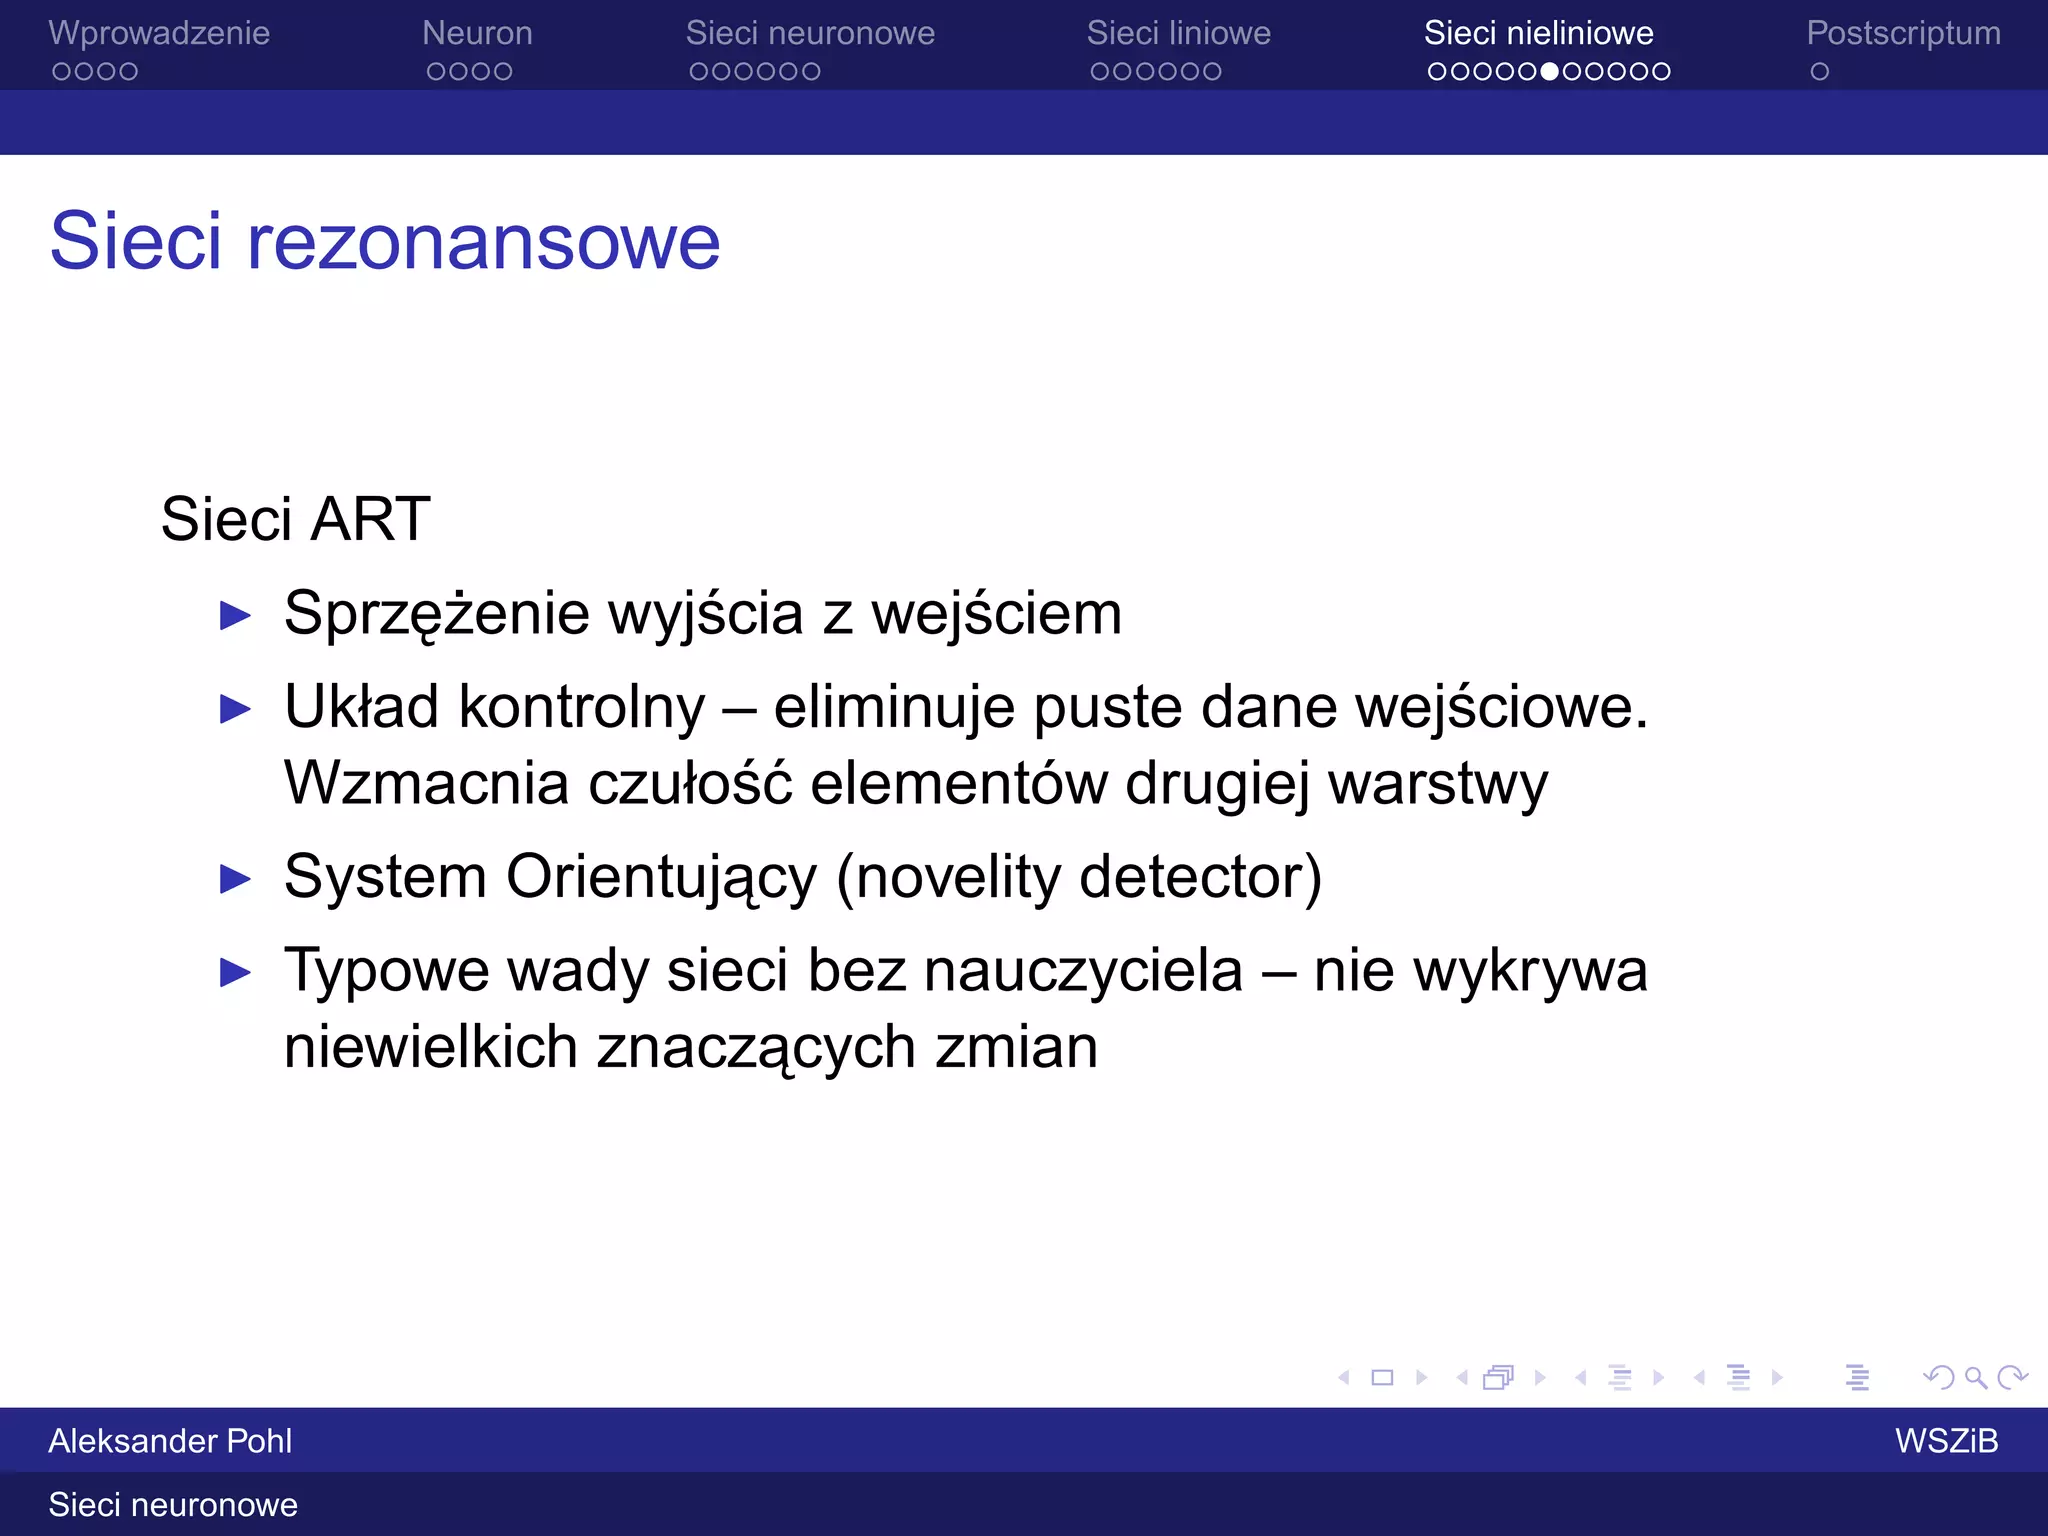Click bullet text Sprzężenie wyjścia z wejściem

pos(703,615)
